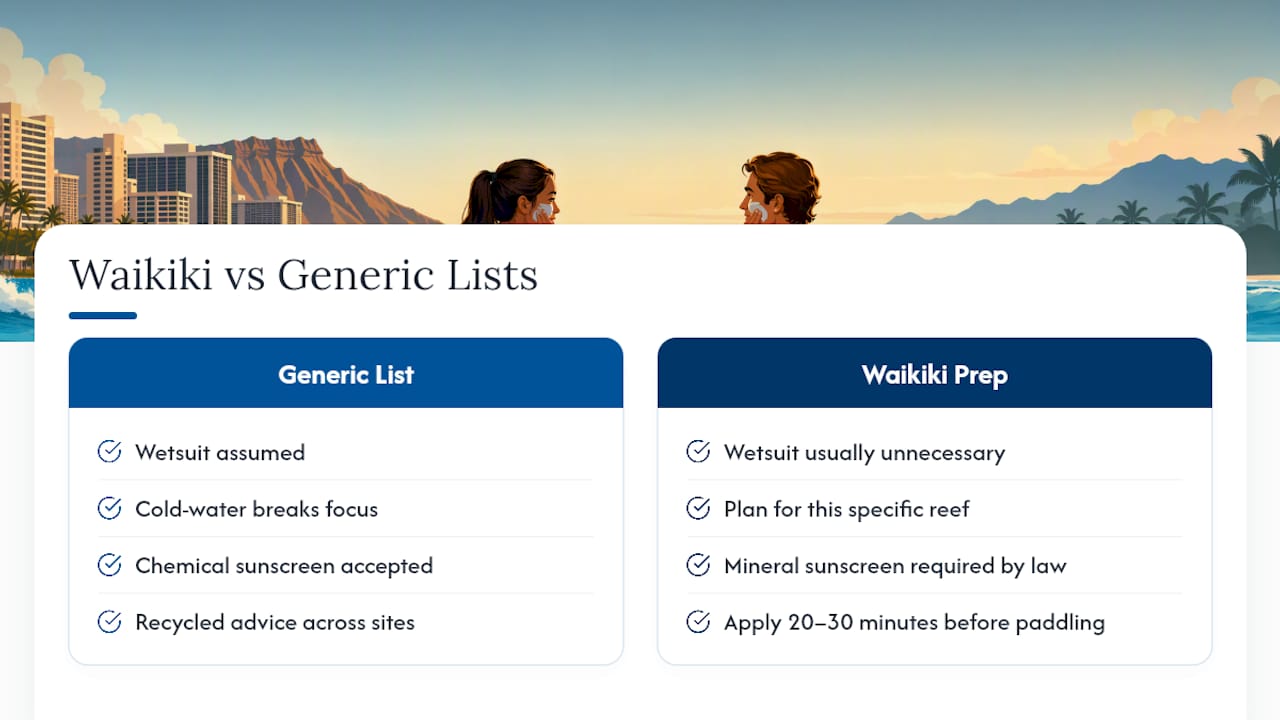Viewport: 1280px width, 720px height.
Task: Click the checkmark icon beside Chemical sunscreen accepted
Action: [109, 565]
